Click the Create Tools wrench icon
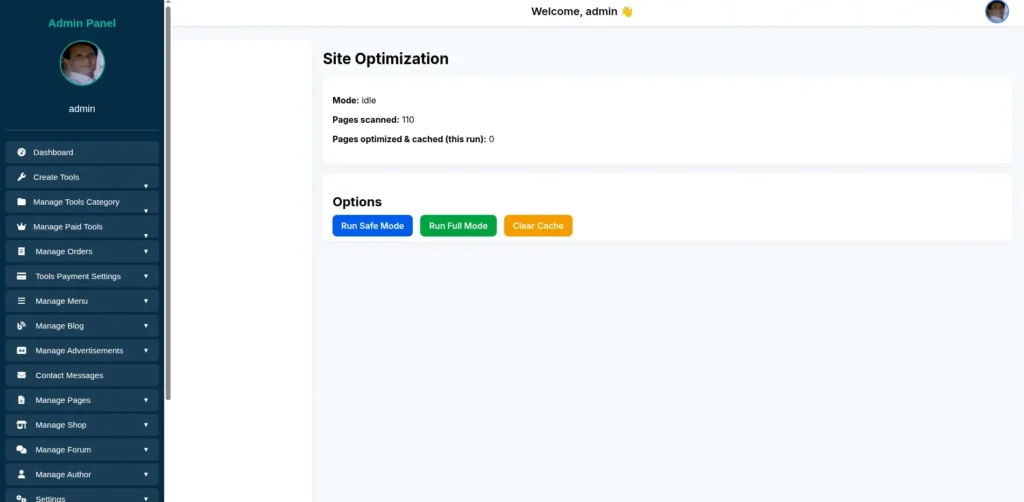Viewport: 1024px width, 502px height. coord(22,177)
